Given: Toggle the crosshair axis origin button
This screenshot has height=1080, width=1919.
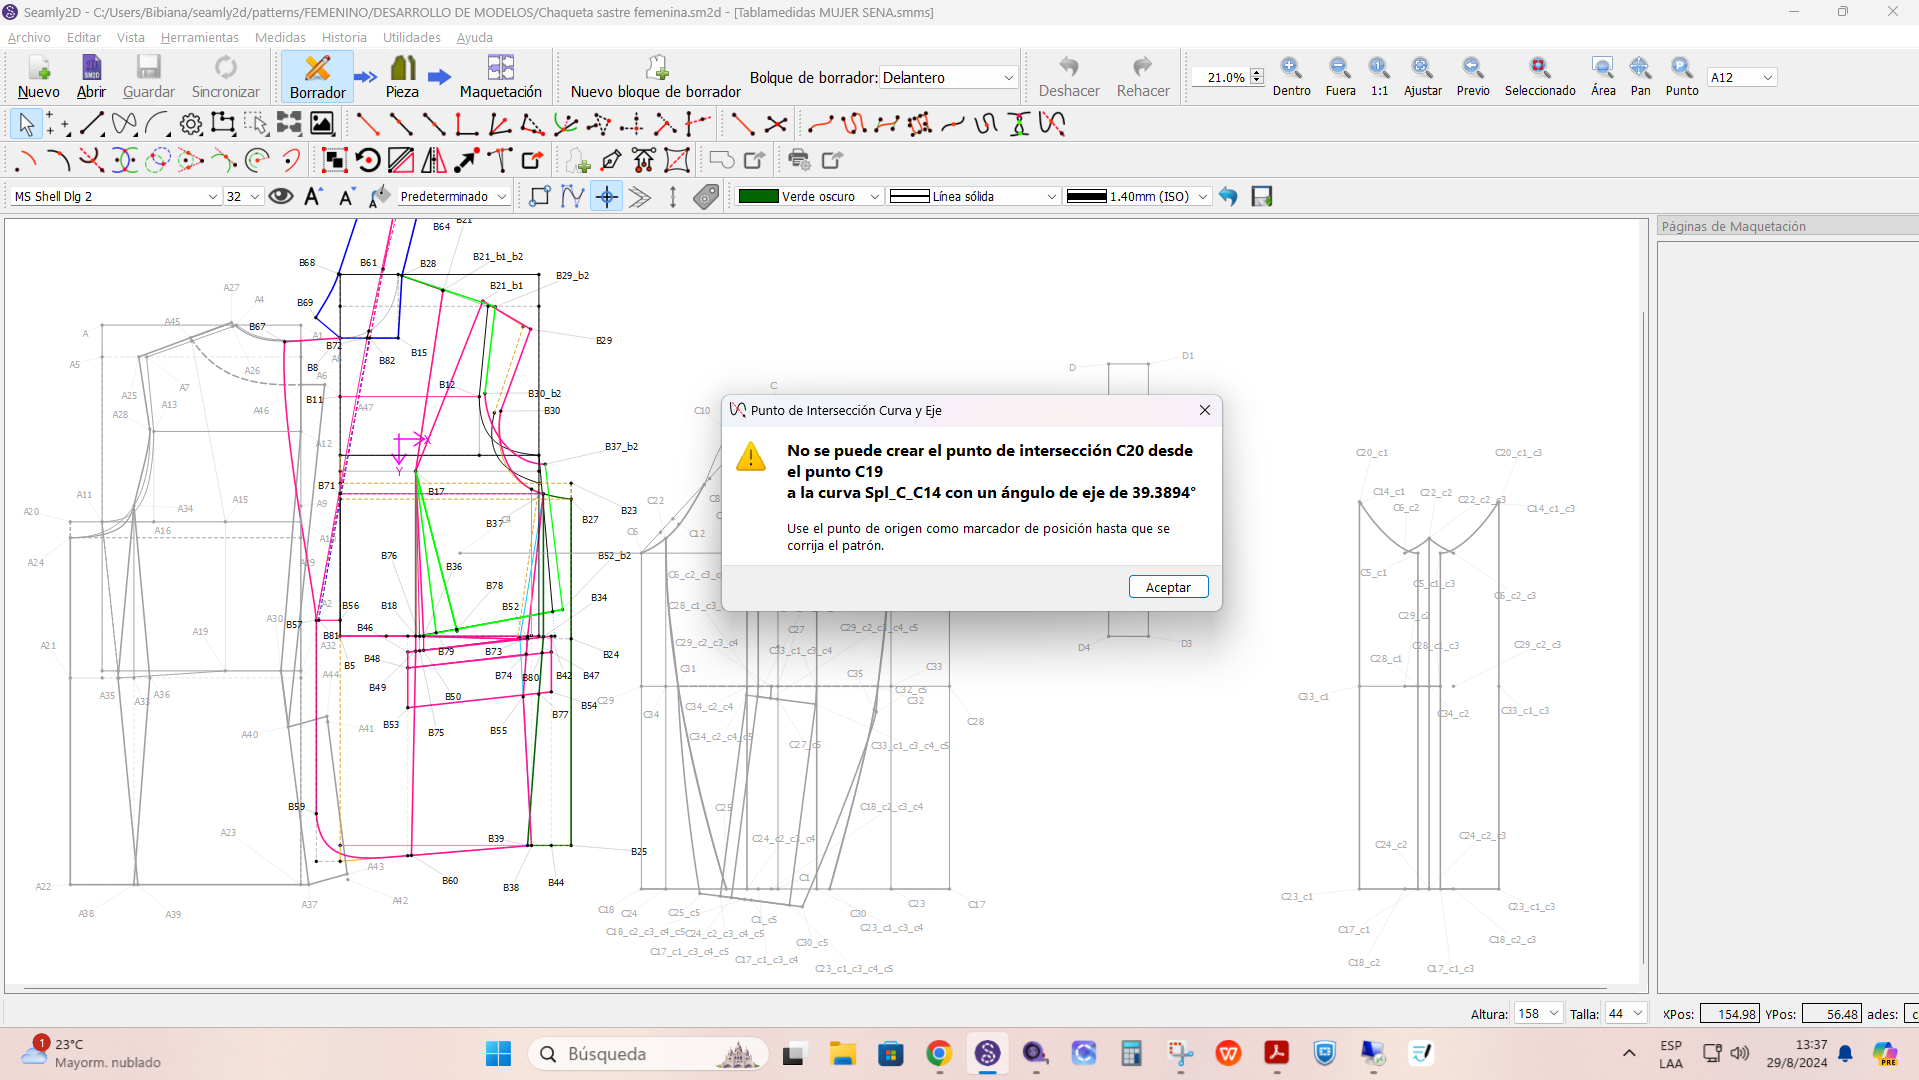Looking at the screenshot, I should click(607, 196).
